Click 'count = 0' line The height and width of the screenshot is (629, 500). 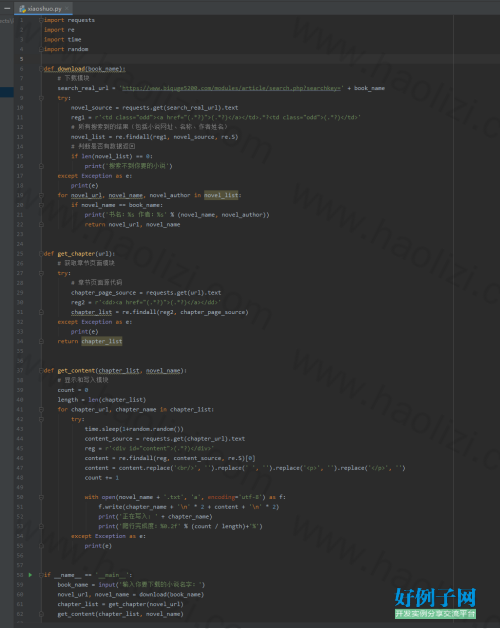click(x=73, y=390)
